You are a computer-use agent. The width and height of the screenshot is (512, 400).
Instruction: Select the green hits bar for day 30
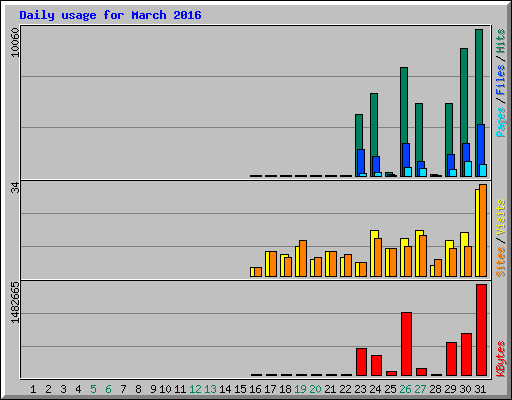[x=464, y=96]
